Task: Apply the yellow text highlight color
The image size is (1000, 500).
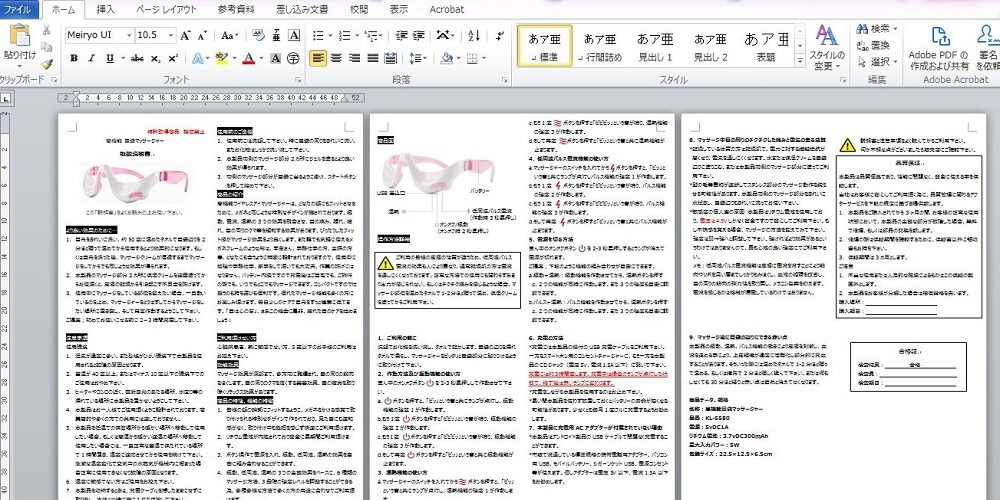Action: (221, 58)
